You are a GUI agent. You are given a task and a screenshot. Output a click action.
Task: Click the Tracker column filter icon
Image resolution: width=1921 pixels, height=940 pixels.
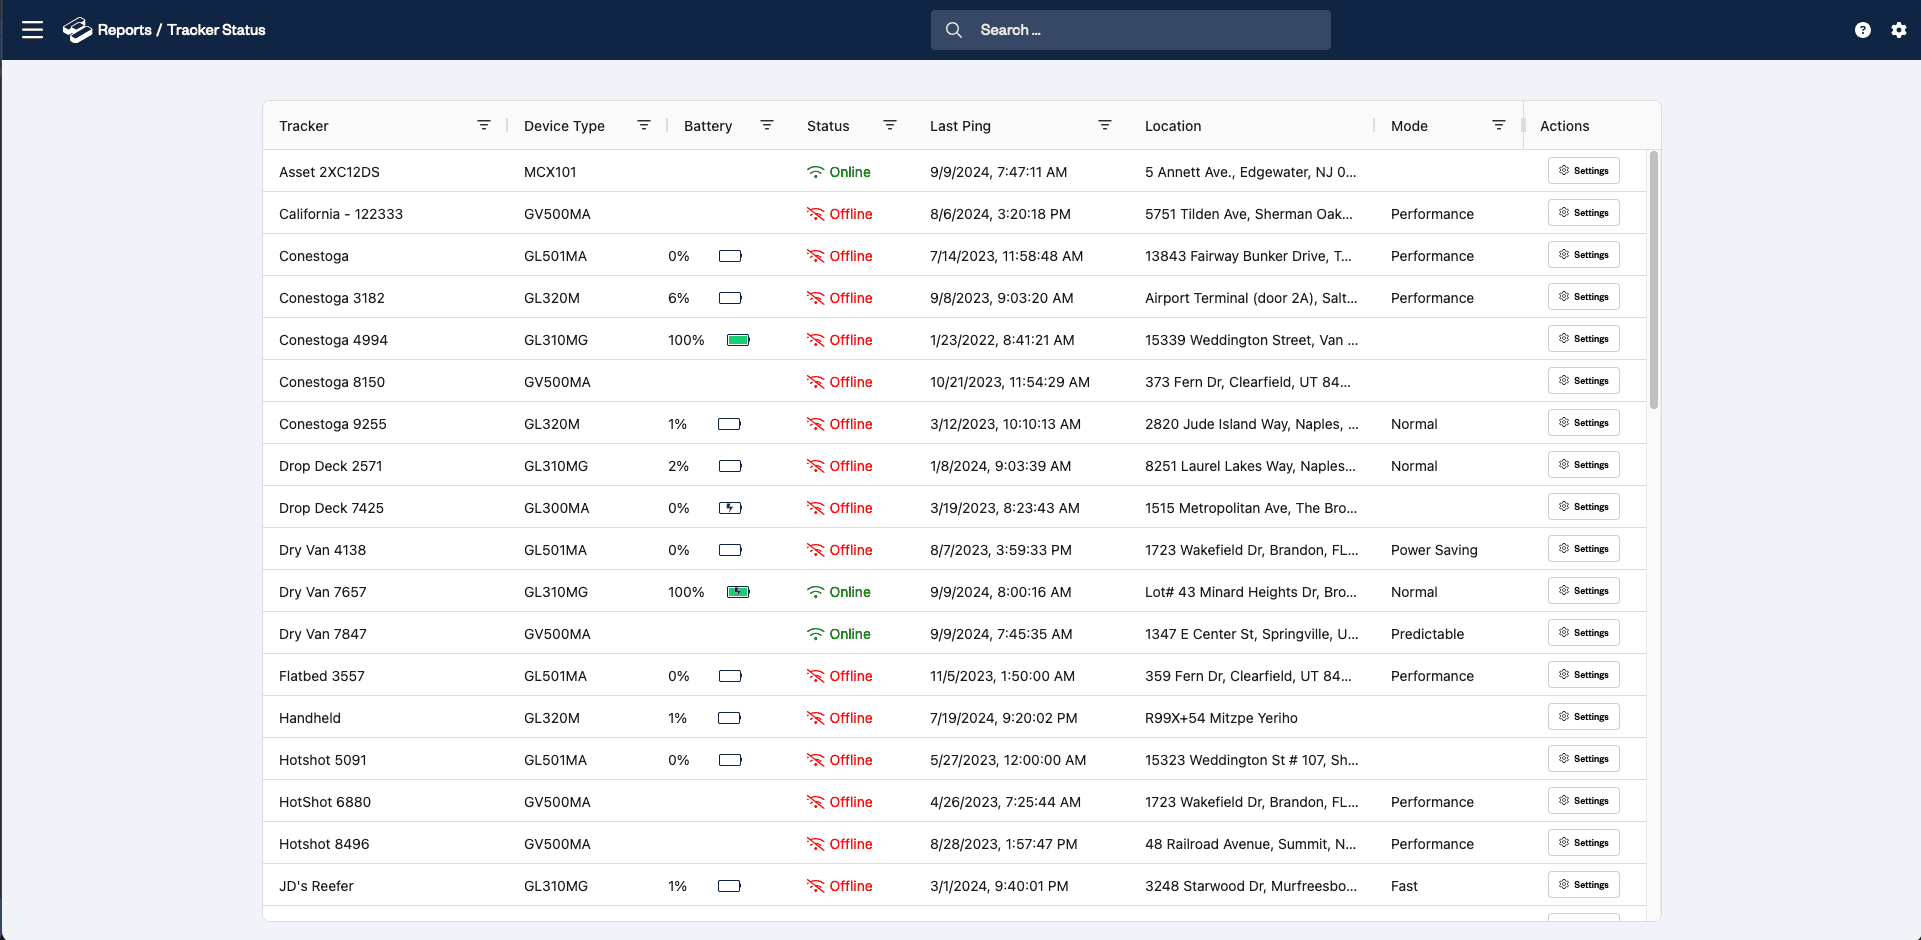tap(484, 125)
